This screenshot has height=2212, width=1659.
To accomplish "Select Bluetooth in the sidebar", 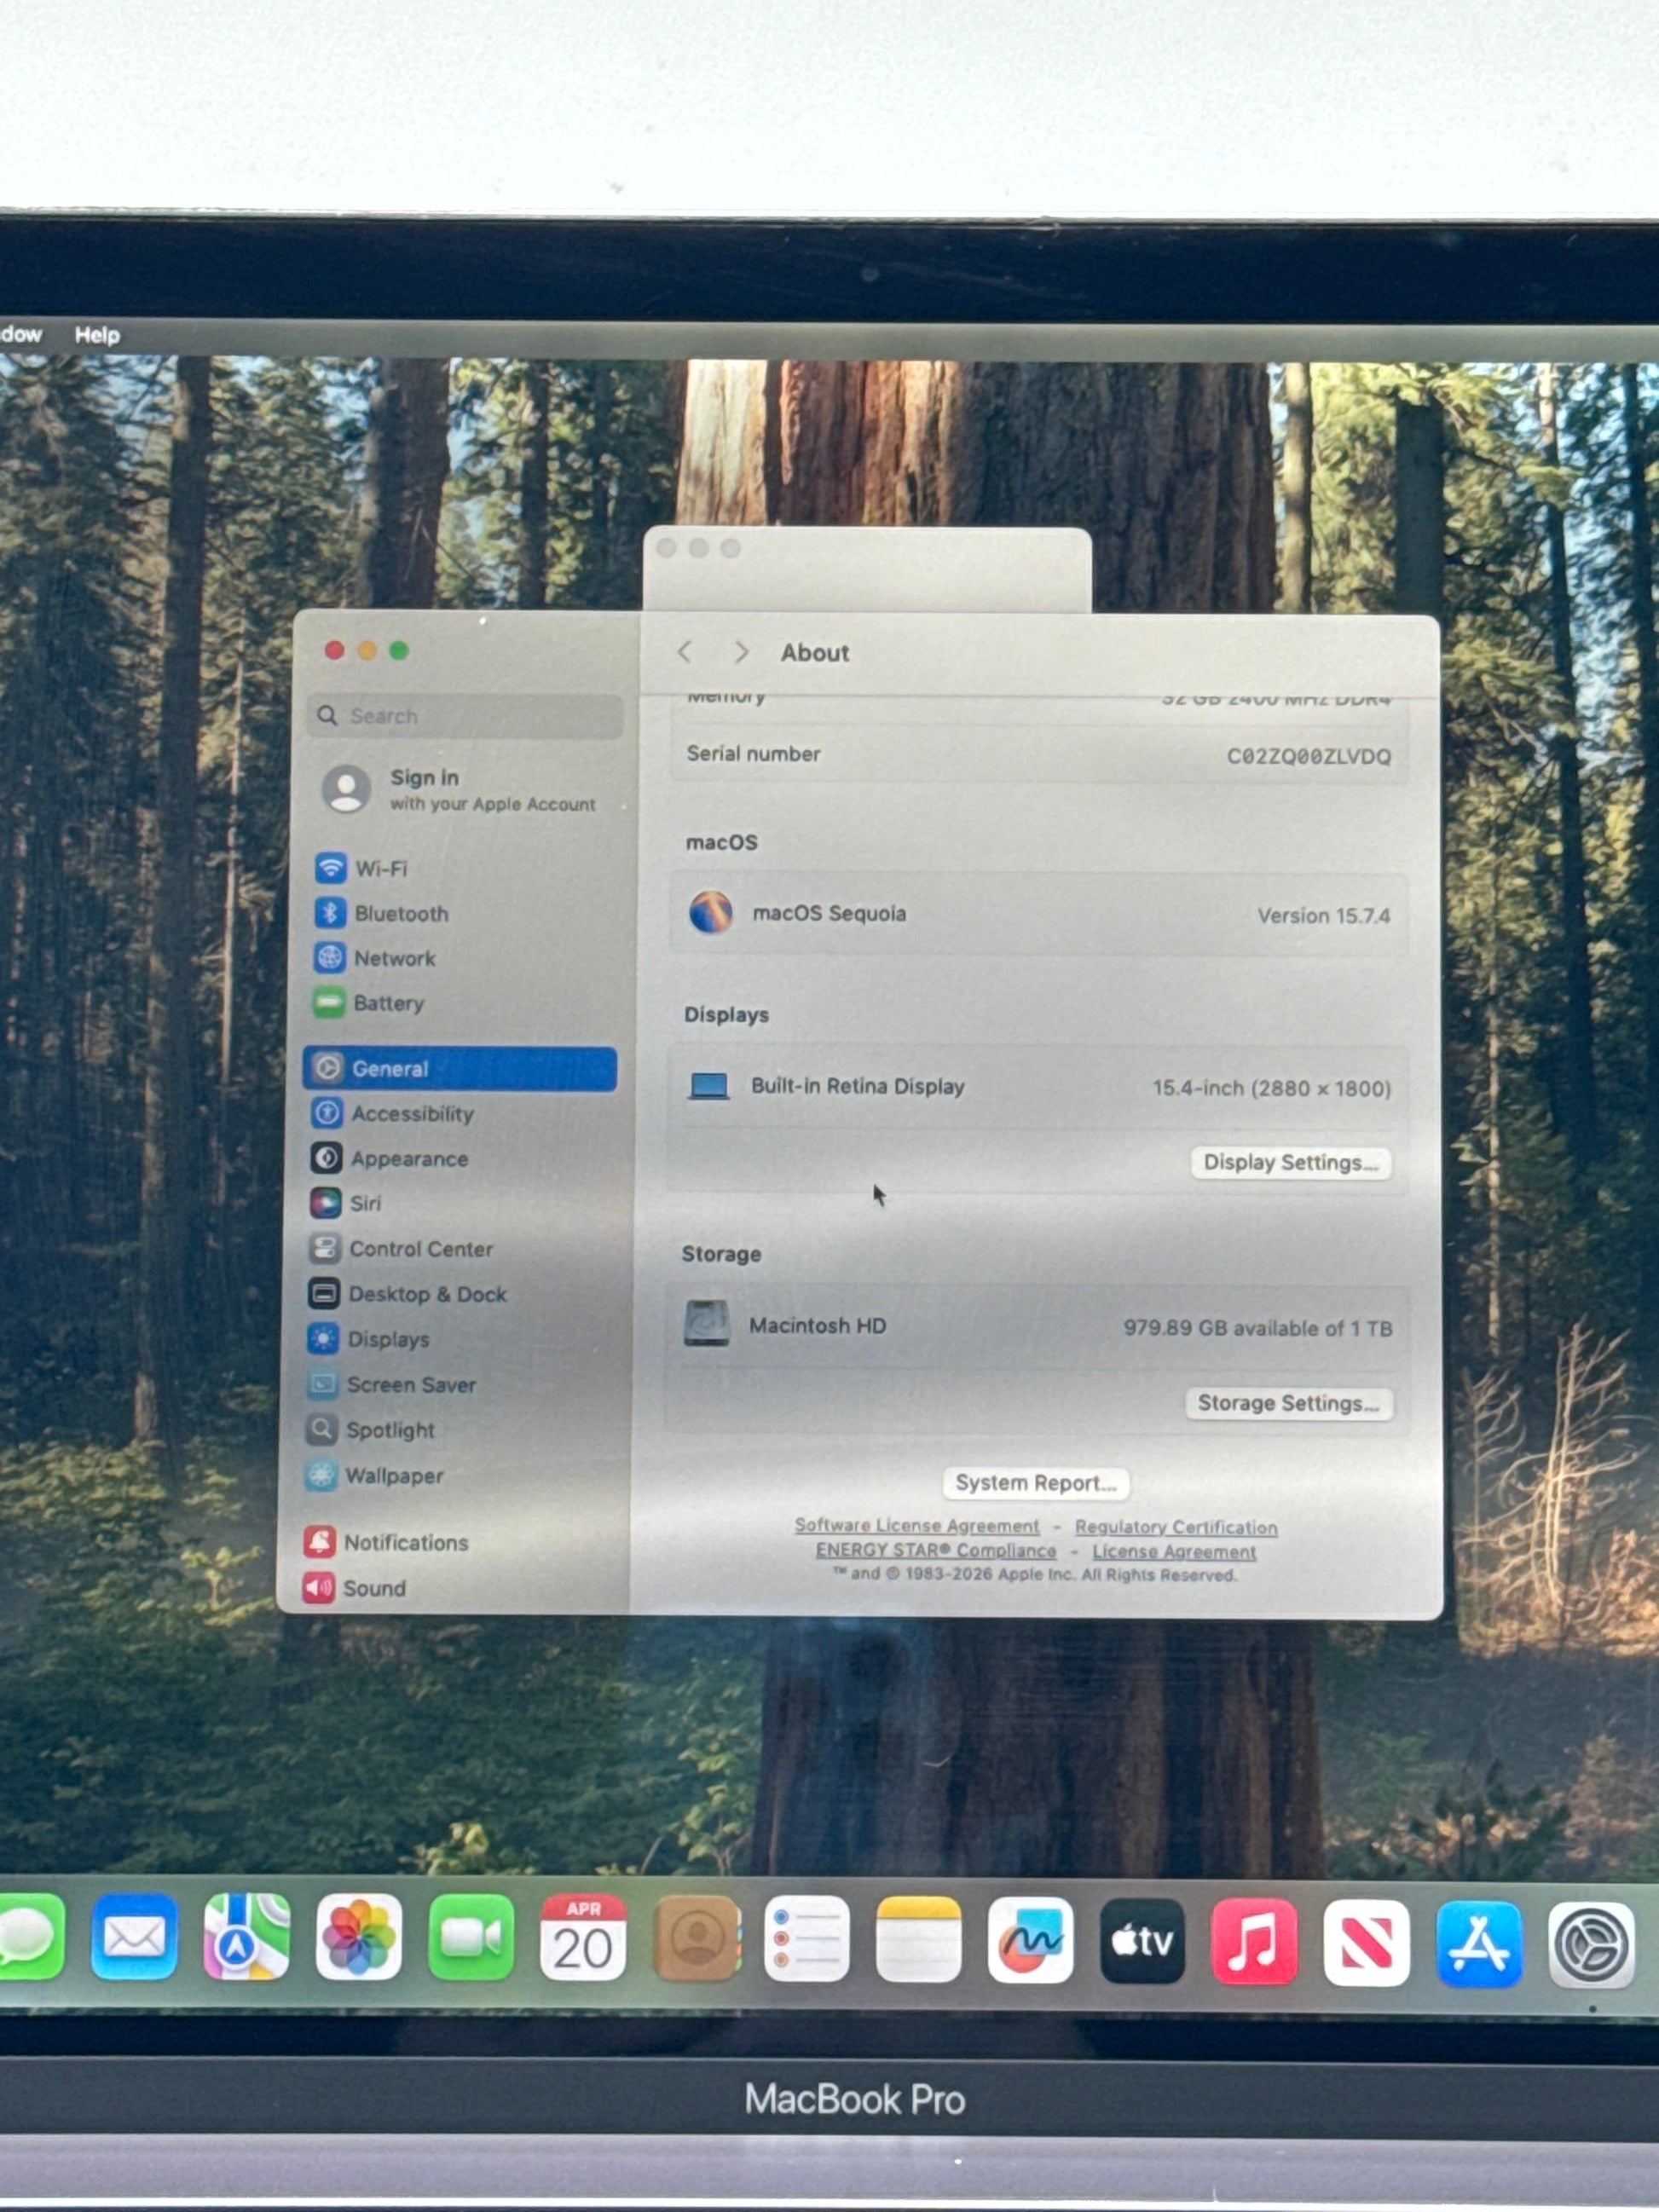I will [400, 913].
